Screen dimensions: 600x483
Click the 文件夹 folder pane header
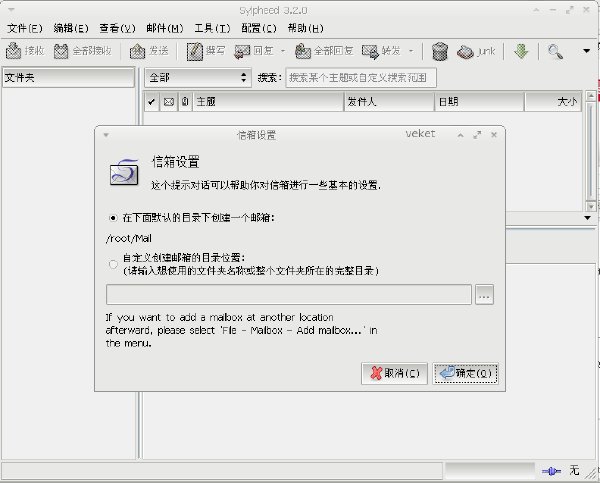[x=68, y=78]
